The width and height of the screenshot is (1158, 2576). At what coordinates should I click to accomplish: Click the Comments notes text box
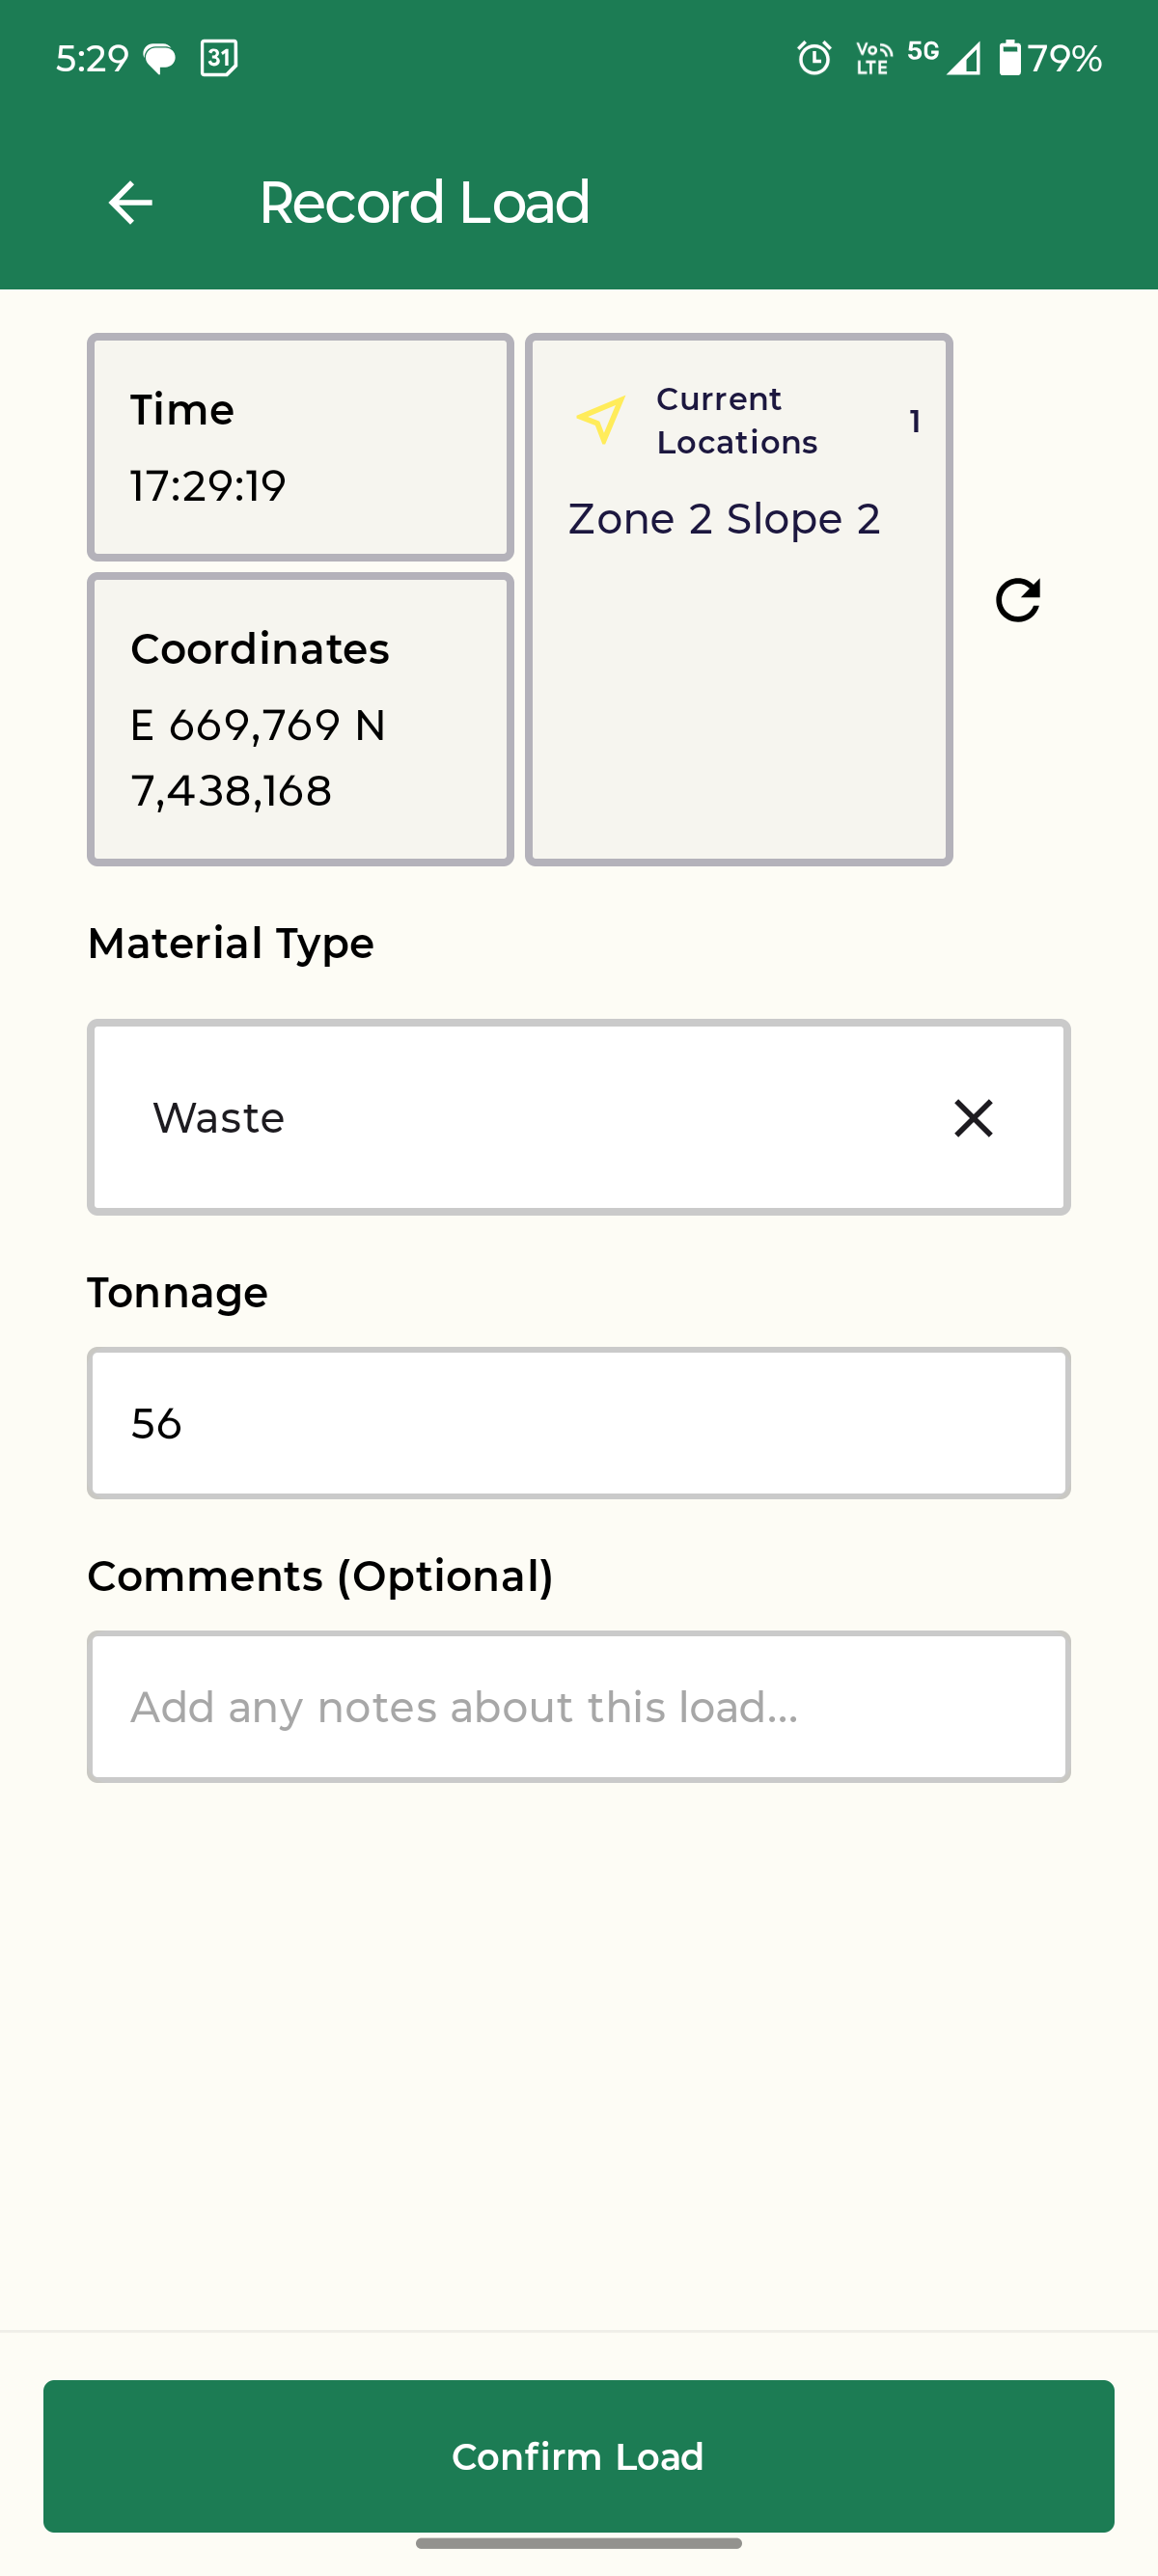pos(578,1706)
